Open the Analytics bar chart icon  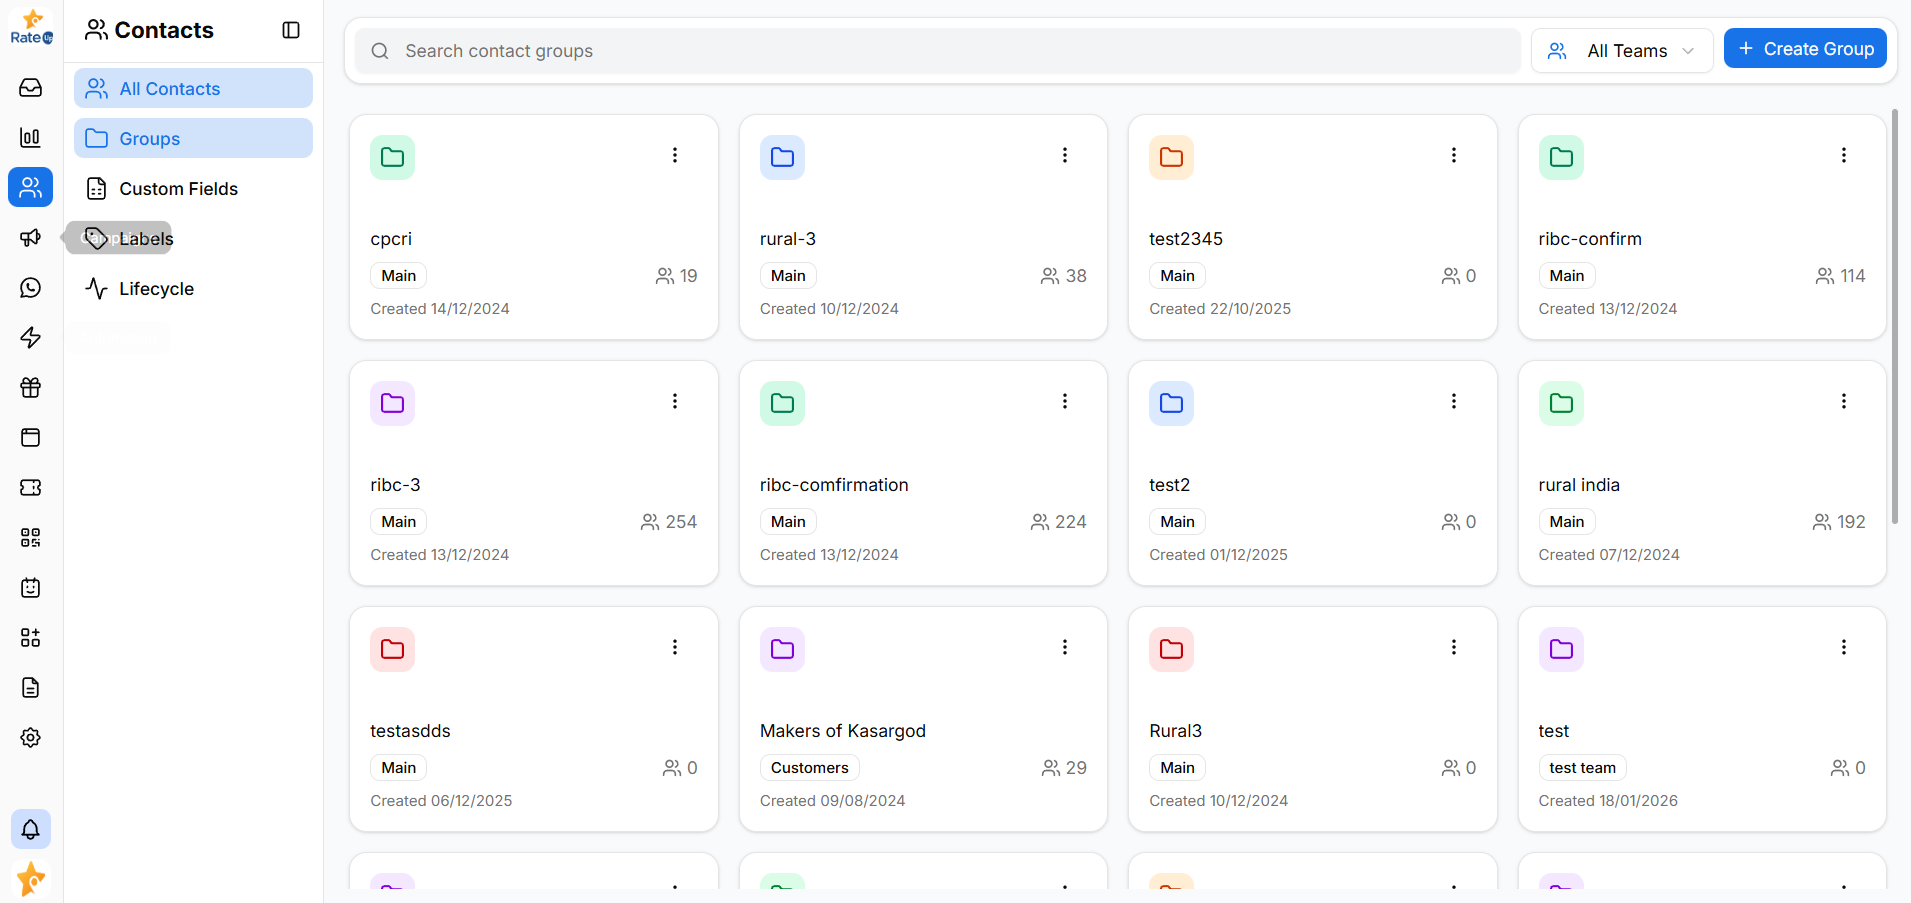click(31, 137)
